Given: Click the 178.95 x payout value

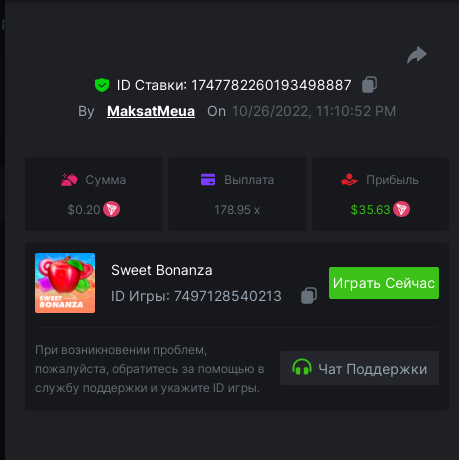Looking at the screenshot, I should [x=237, y=210].
